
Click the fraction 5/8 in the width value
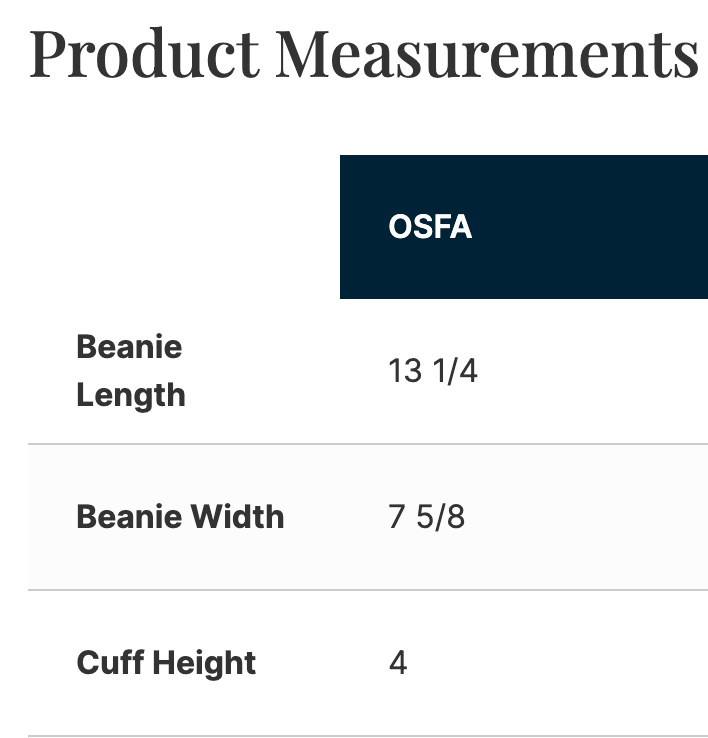pyautogui.click(x=441, y=517)
